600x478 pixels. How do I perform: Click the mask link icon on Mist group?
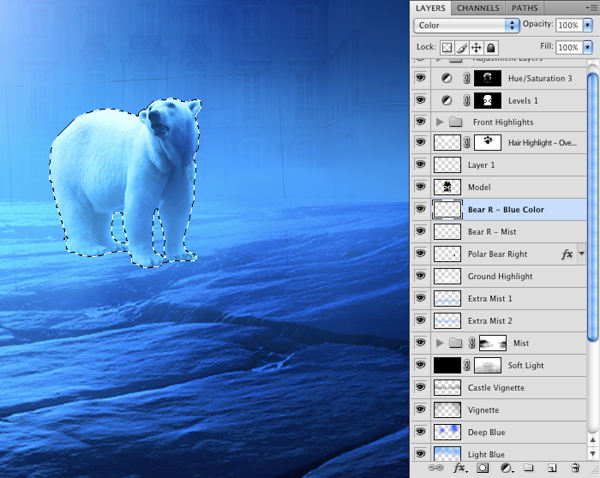pyautogui.click(x=472, y=343)
